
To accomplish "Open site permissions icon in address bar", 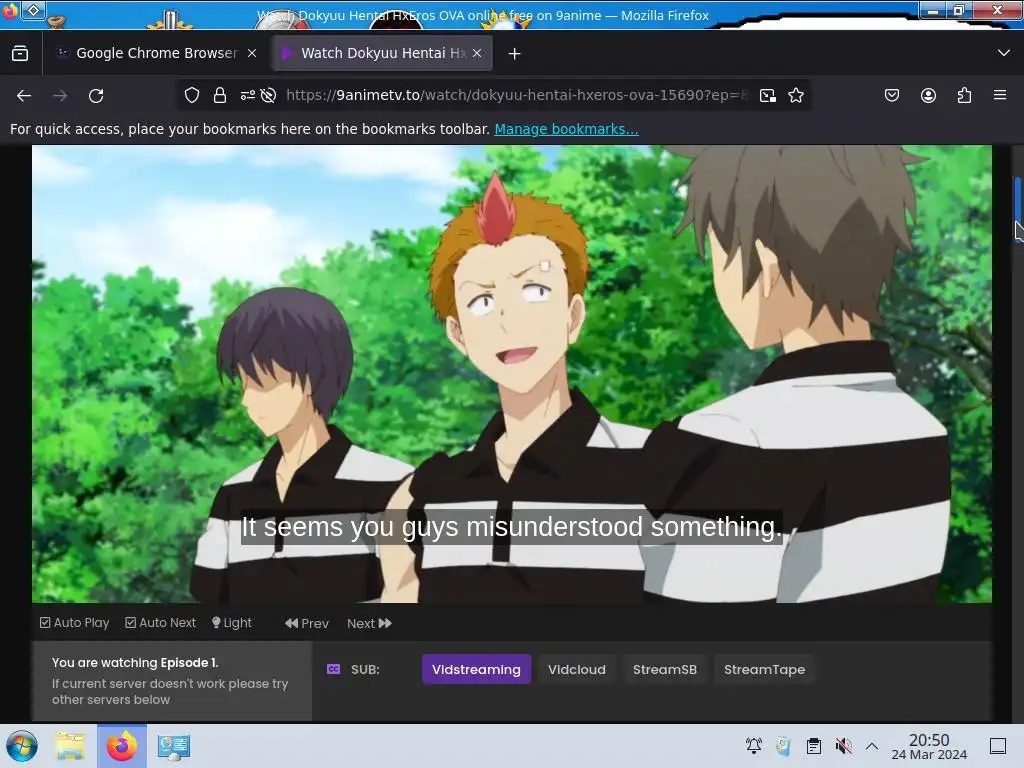I will click(248, 95).
